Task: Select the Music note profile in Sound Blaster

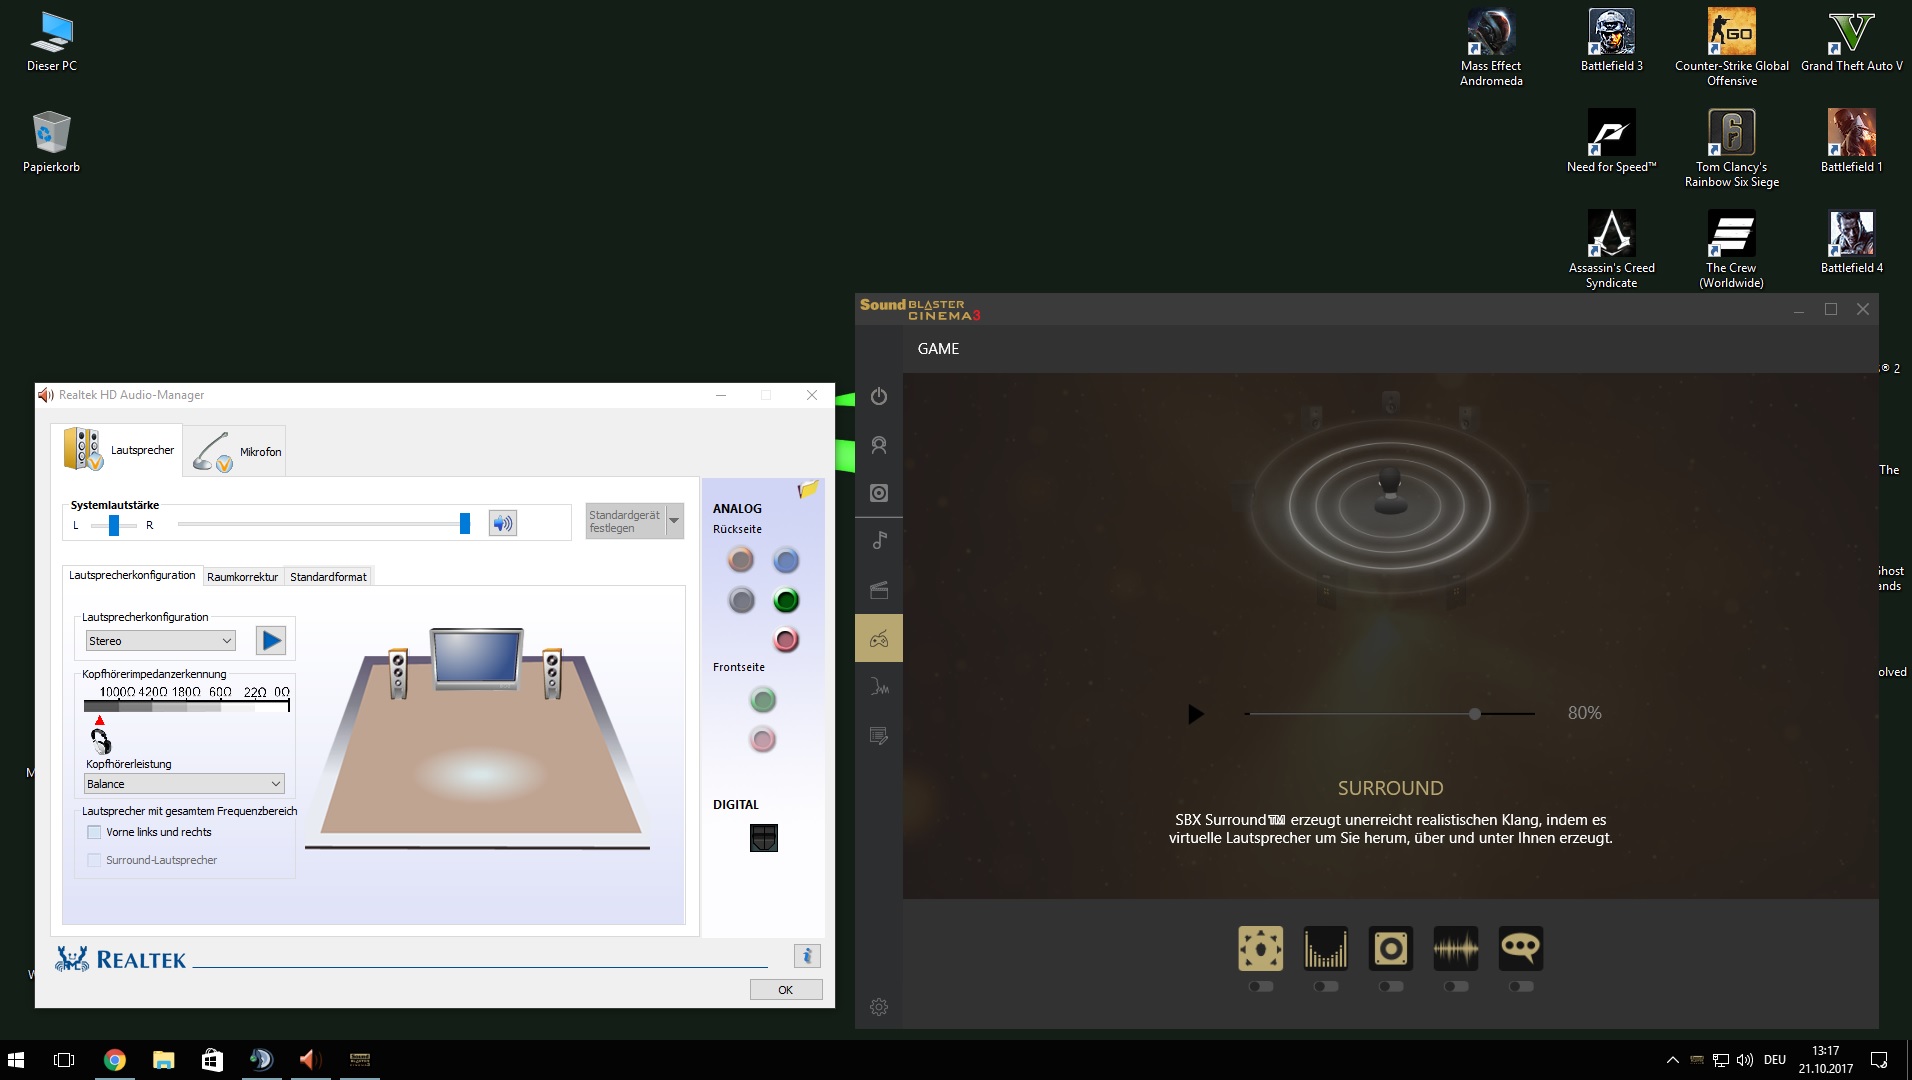Action: tap(879, 541)
